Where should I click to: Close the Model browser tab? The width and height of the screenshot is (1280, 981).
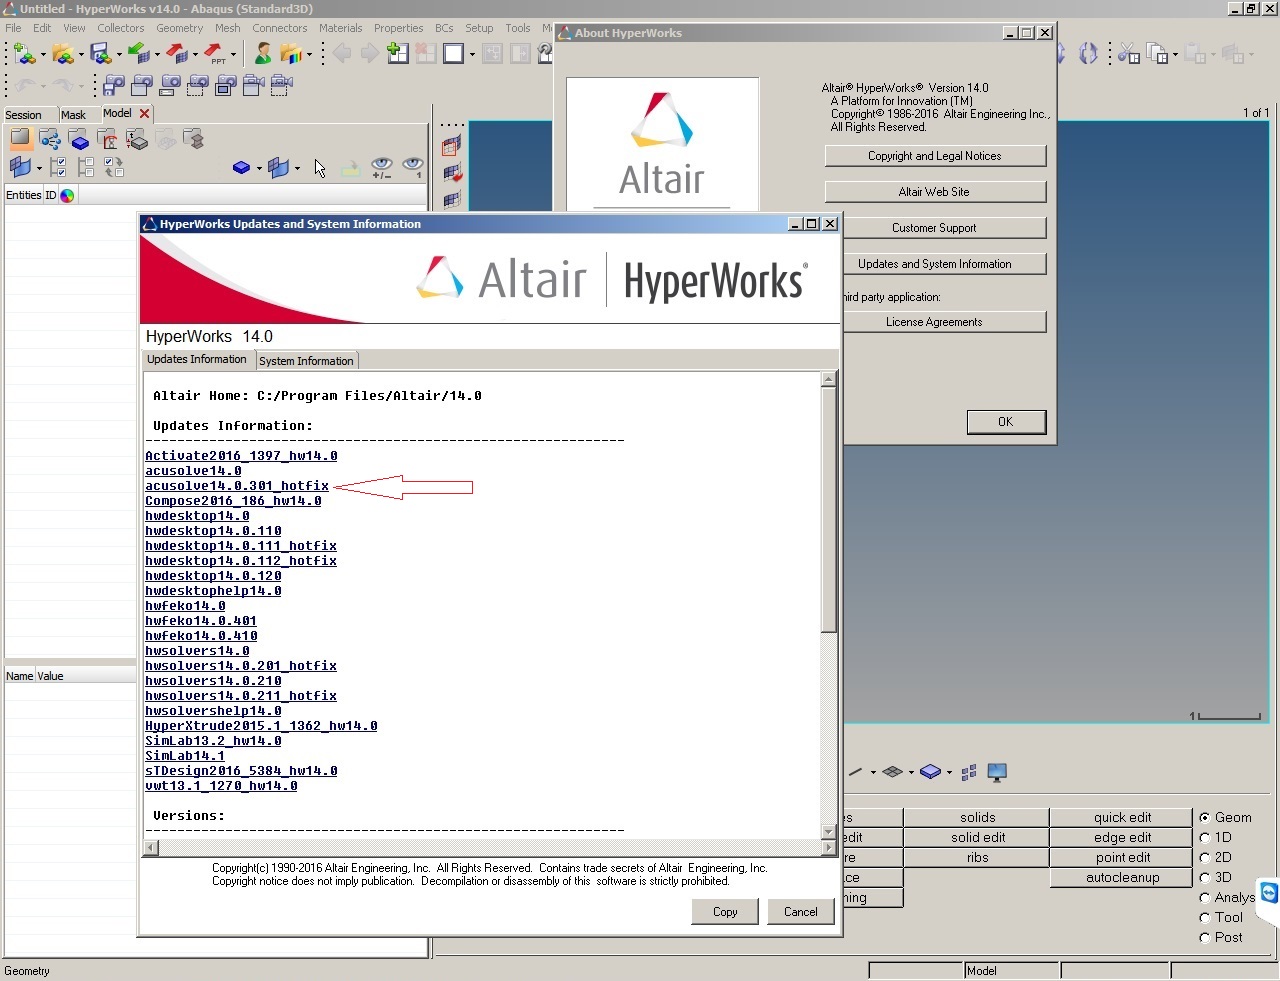pyautogui.click(x=144, y=114)
